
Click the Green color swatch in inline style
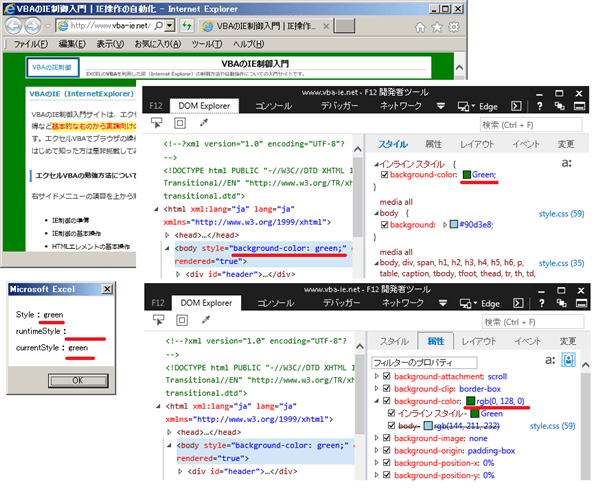466,175
